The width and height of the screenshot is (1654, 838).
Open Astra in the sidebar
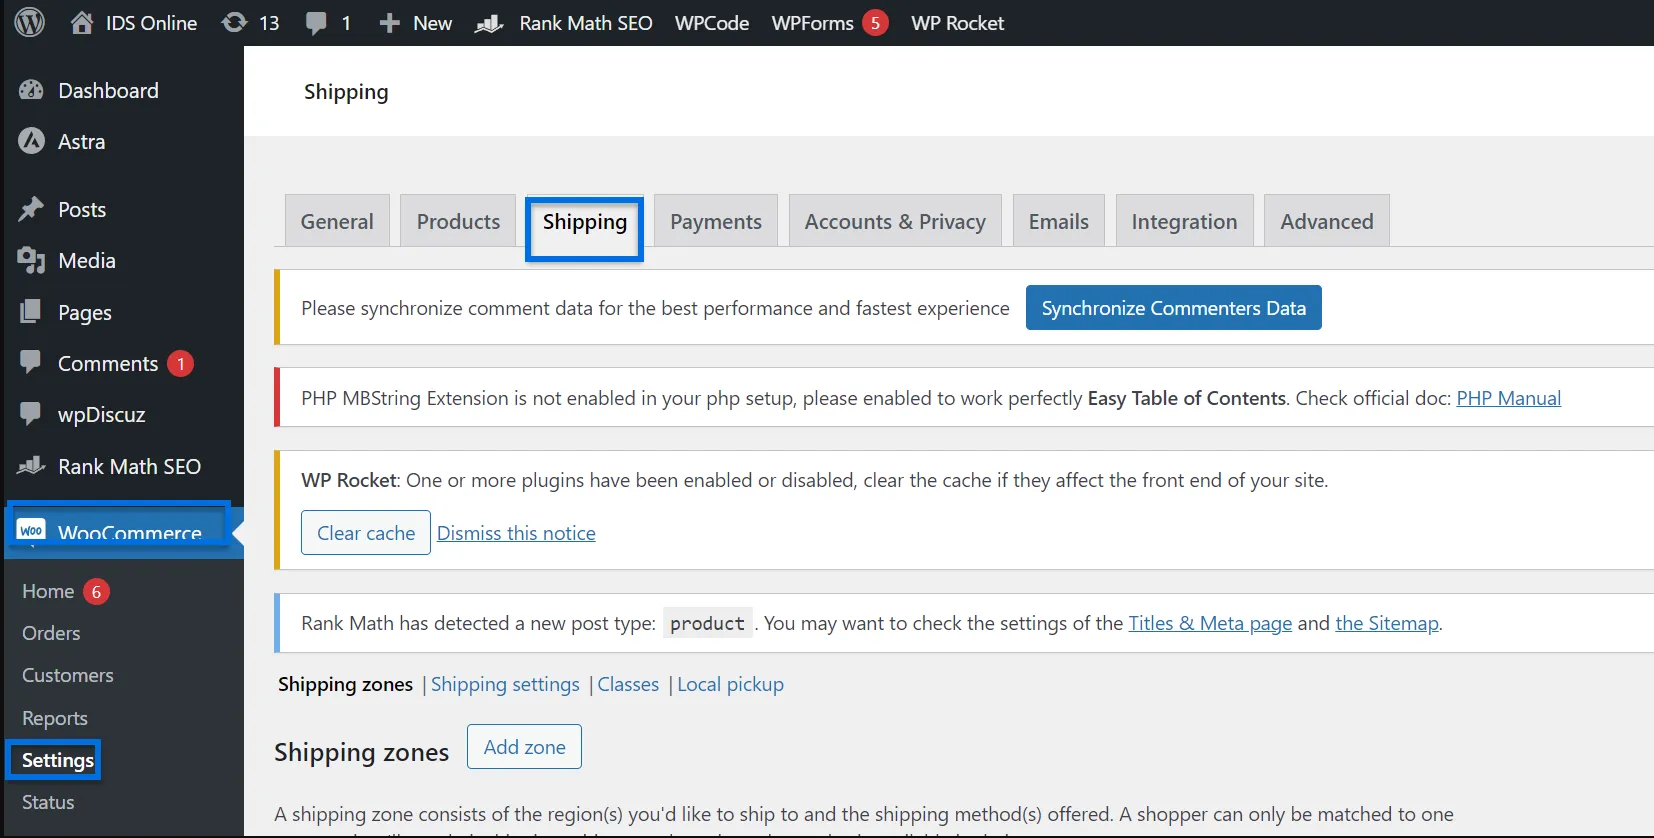81,141
